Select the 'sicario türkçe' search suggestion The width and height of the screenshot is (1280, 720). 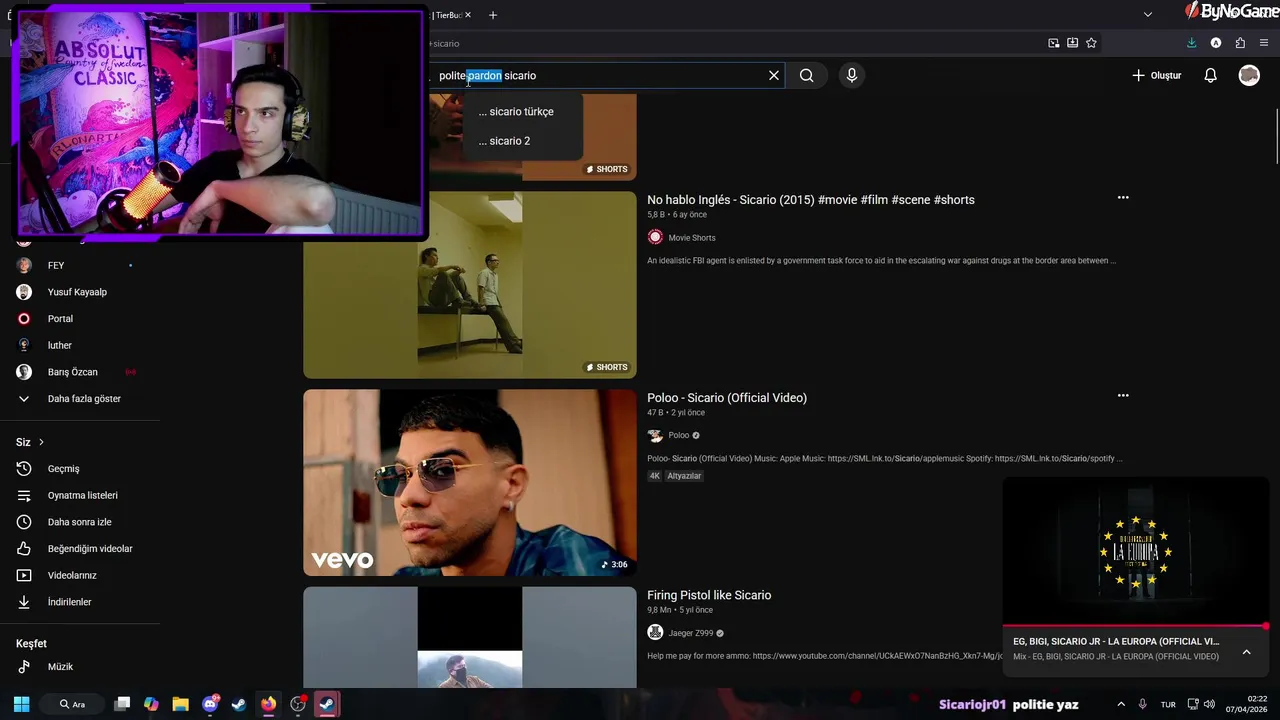pyautogui.click(x=522, y=111)
